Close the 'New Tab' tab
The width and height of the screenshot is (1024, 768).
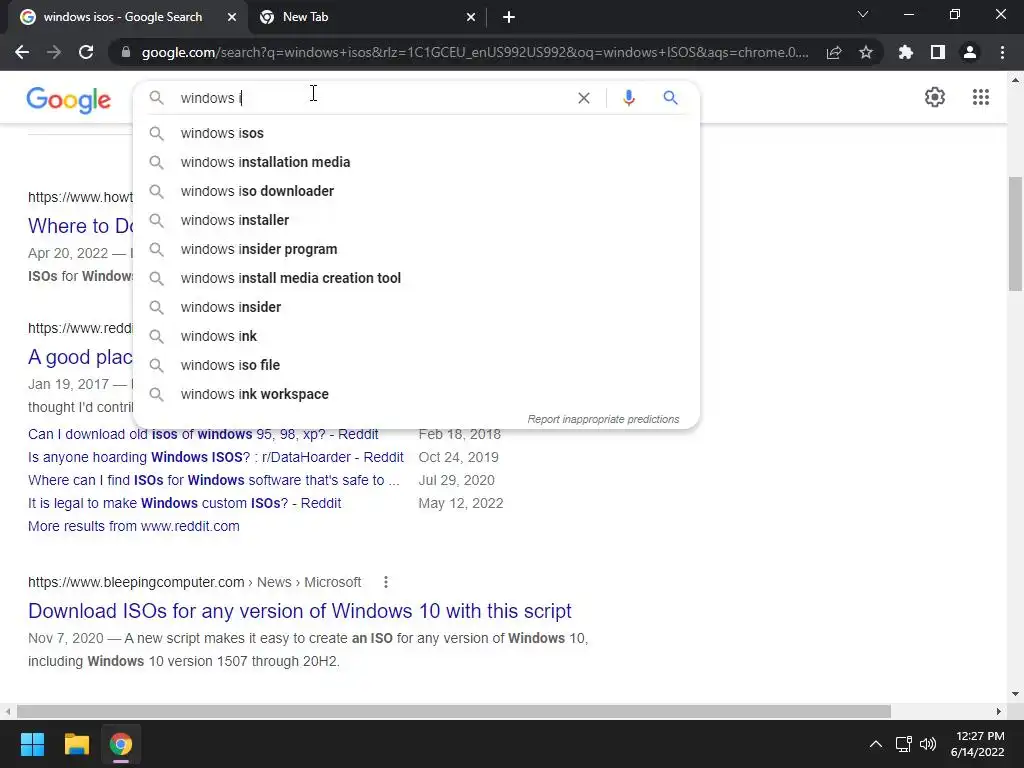471,18
